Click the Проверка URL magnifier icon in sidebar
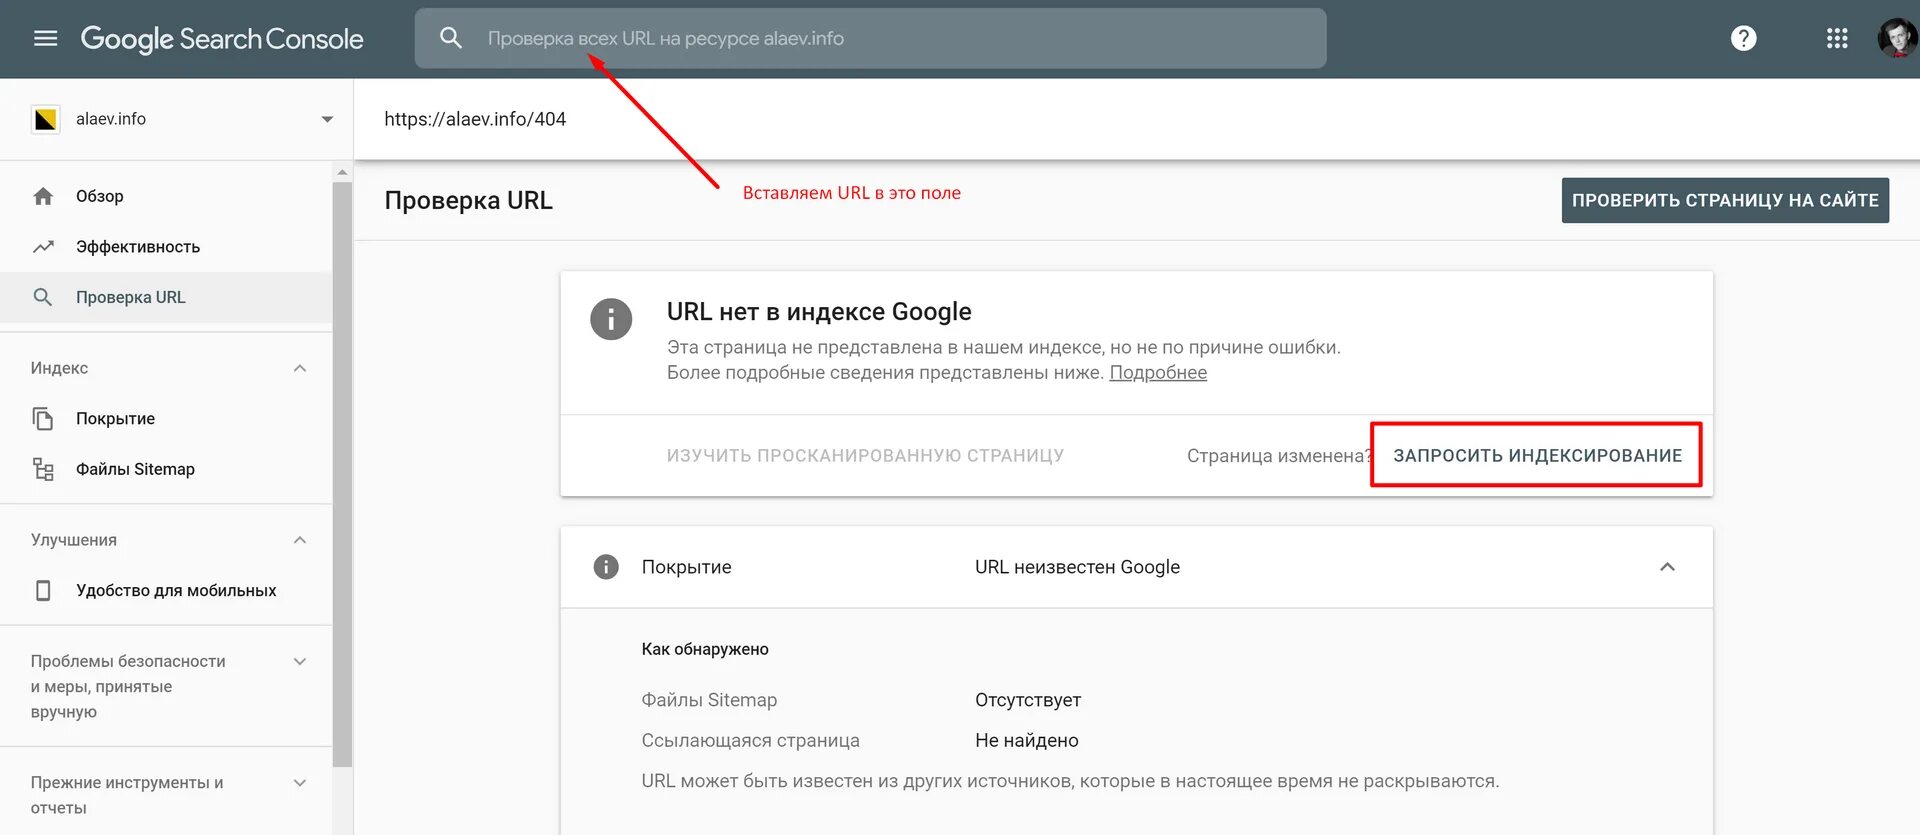The height and width of the screenshot is (835, 1920). tap(43, 297)
